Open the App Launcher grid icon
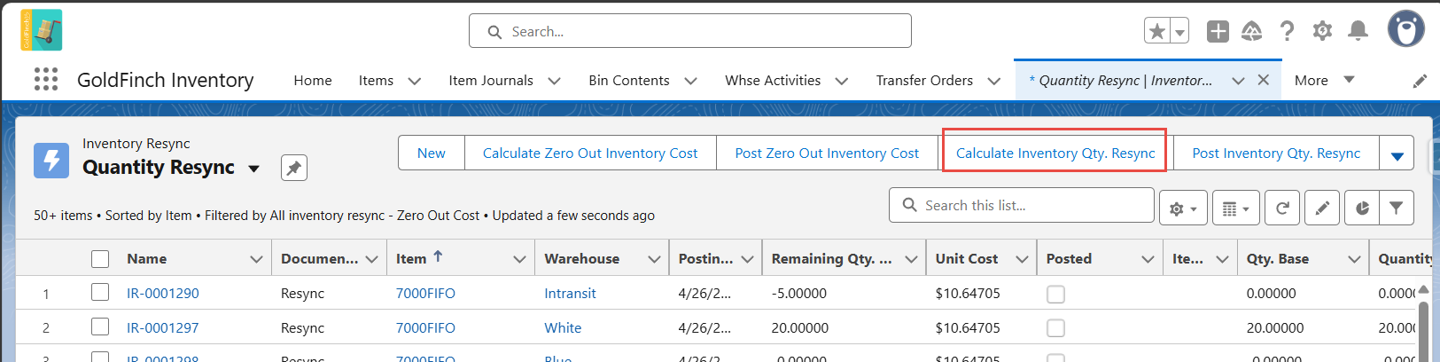Viewport: 1440px width, 362px height. 45,80
